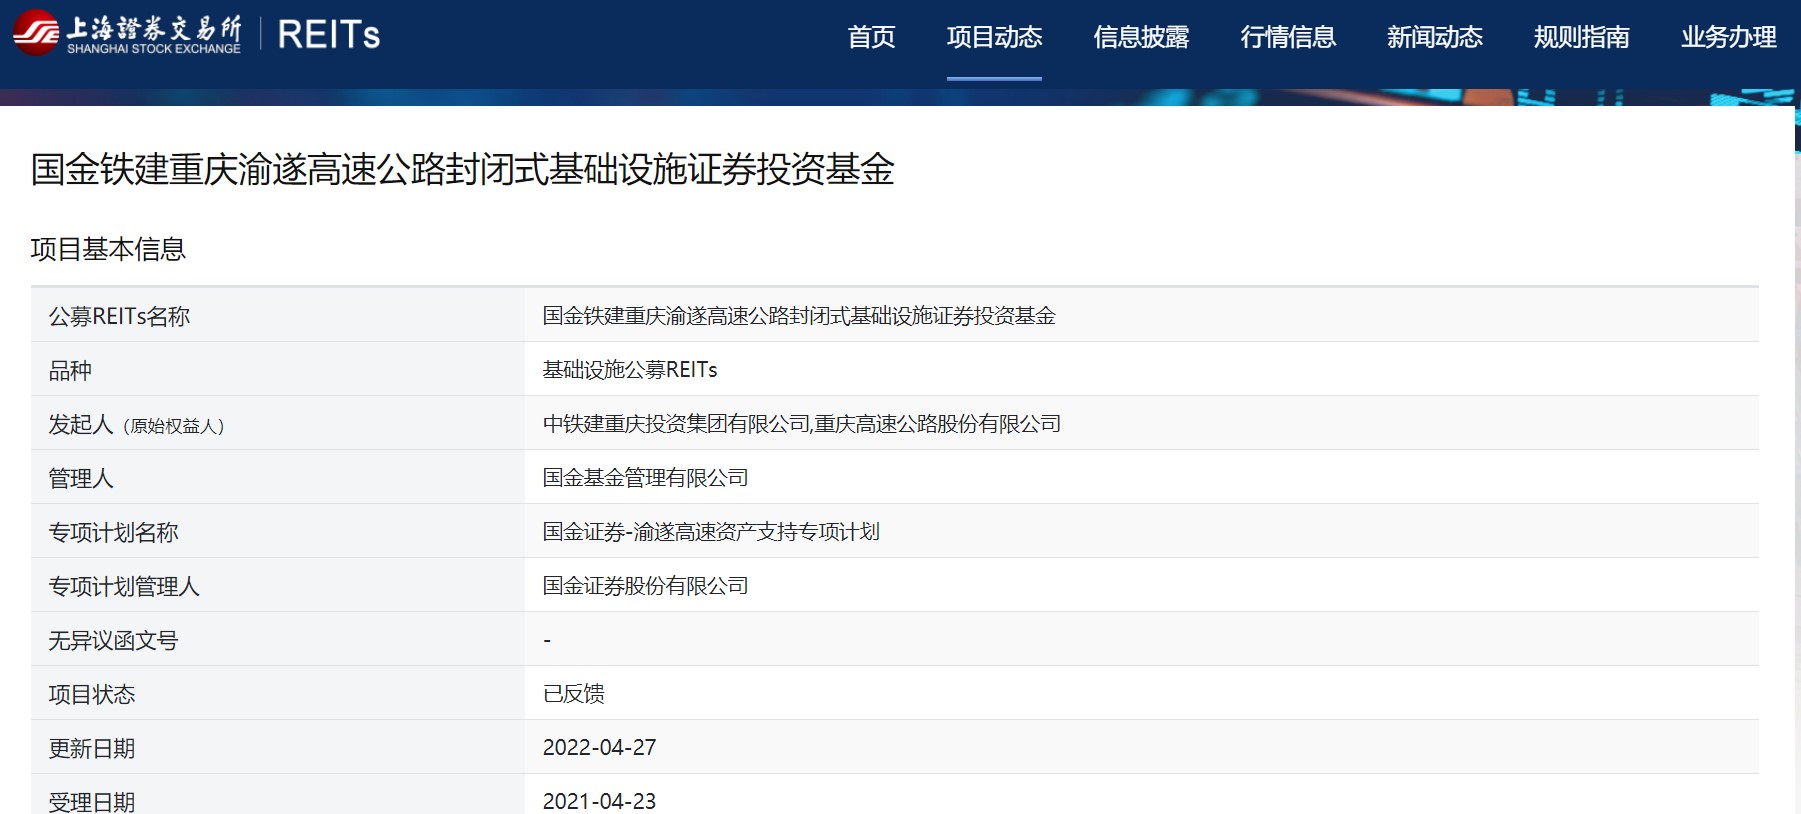Click the fund name value in 公募REITs名称 row

798,316
